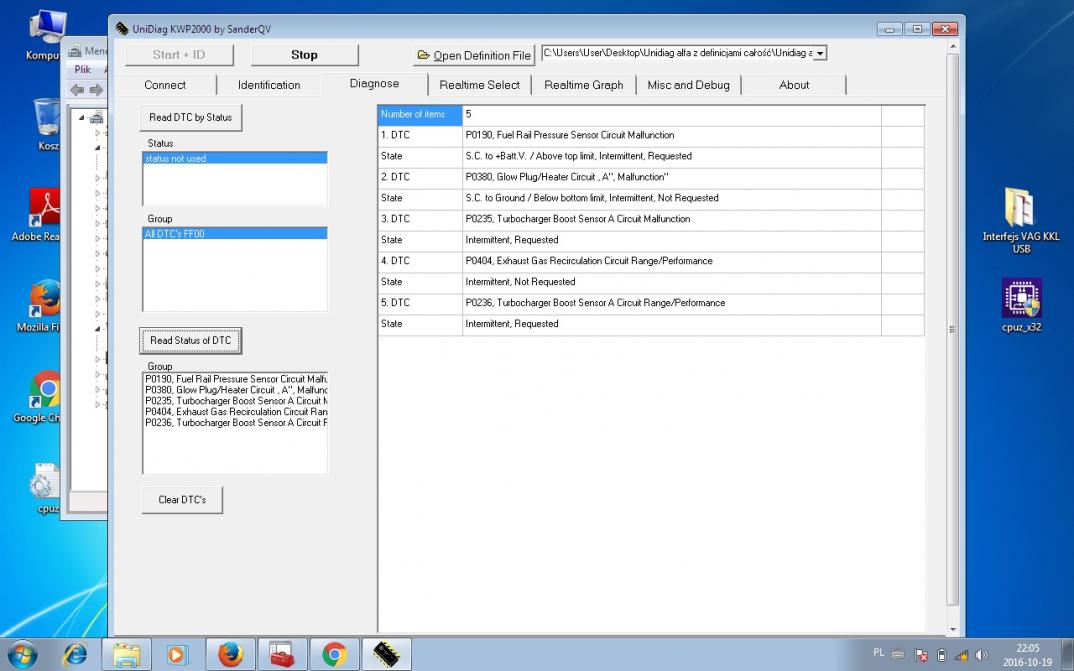Click the battery power tray icon
The width and height of the screenshot is (1074, 671).
pyautogui.click(x=942, y=655)
